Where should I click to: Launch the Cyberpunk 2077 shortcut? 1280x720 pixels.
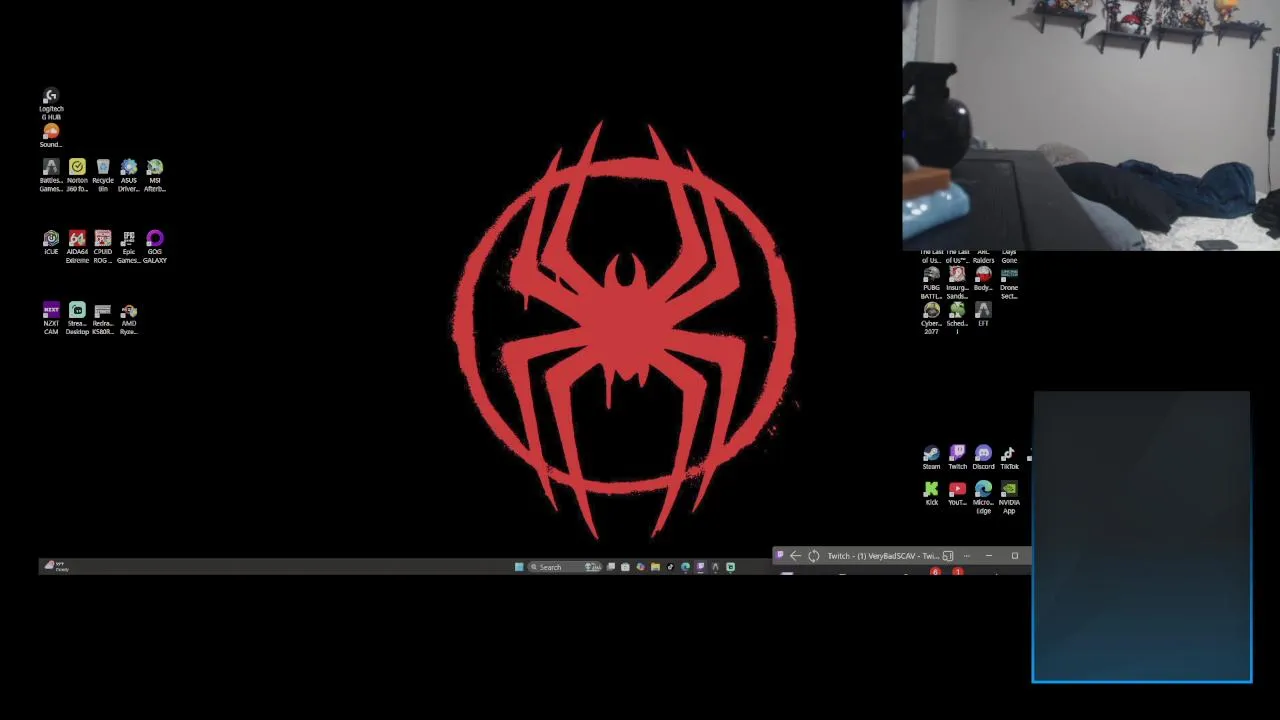click(932, 319)
